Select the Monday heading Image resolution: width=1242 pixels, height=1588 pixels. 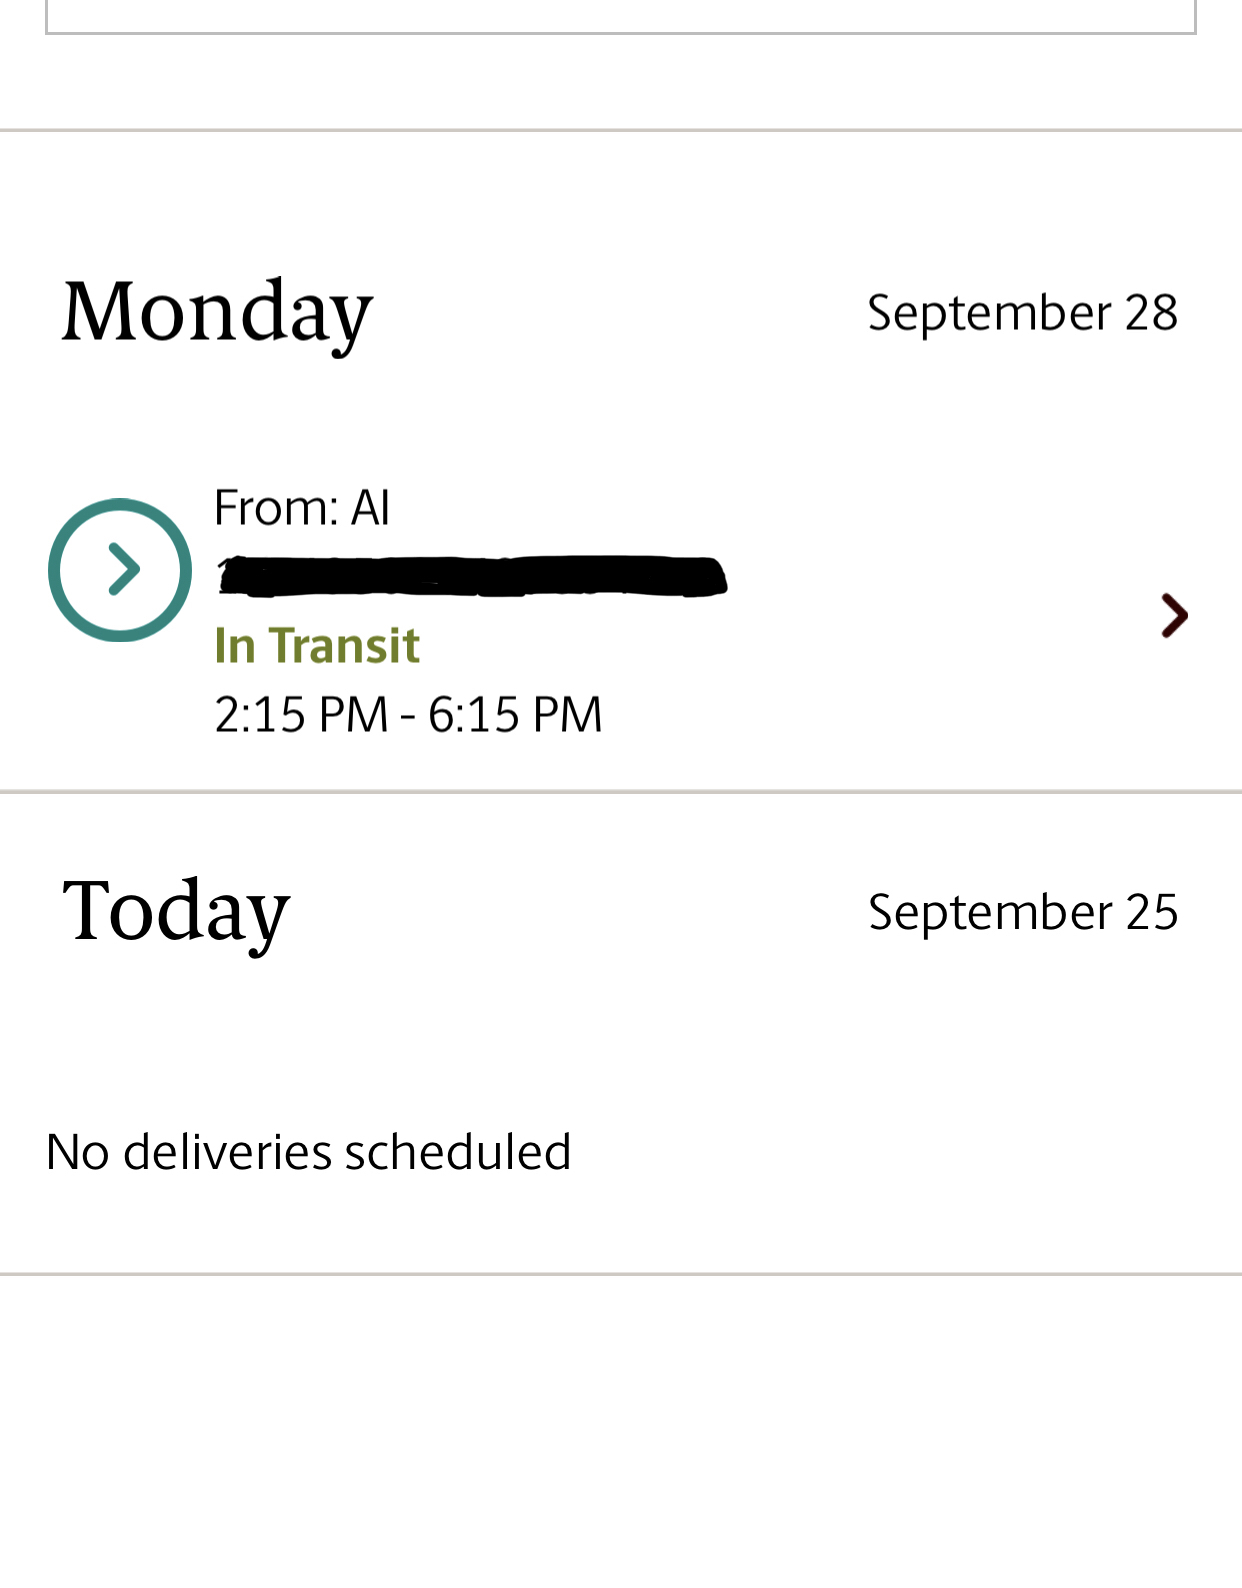[217, 312]
